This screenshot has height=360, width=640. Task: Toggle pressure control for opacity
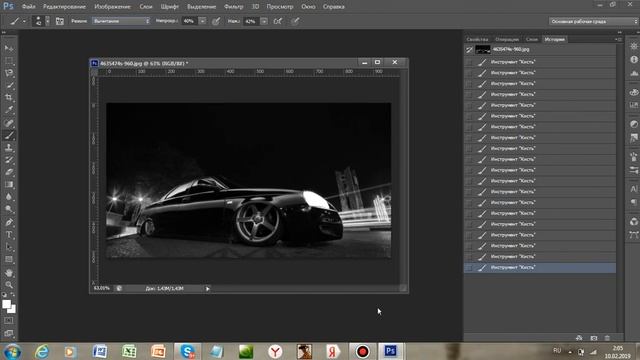pyautogui.click(x=216, y=21)
